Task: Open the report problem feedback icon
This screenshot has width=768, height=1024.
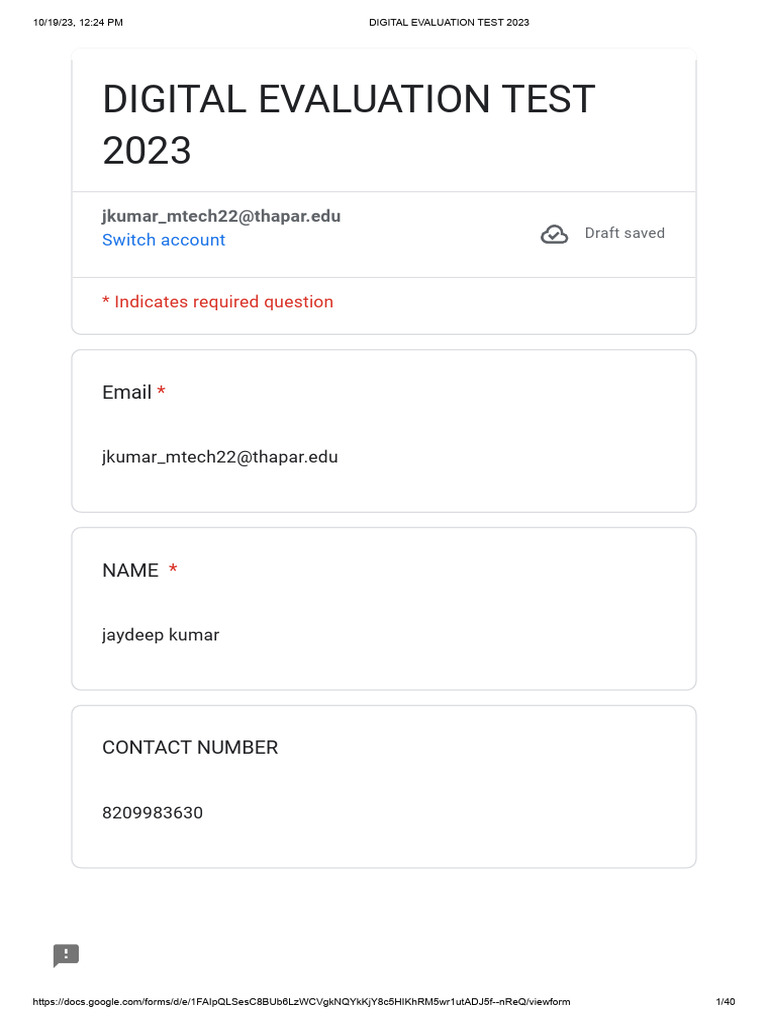Action: 66,955
